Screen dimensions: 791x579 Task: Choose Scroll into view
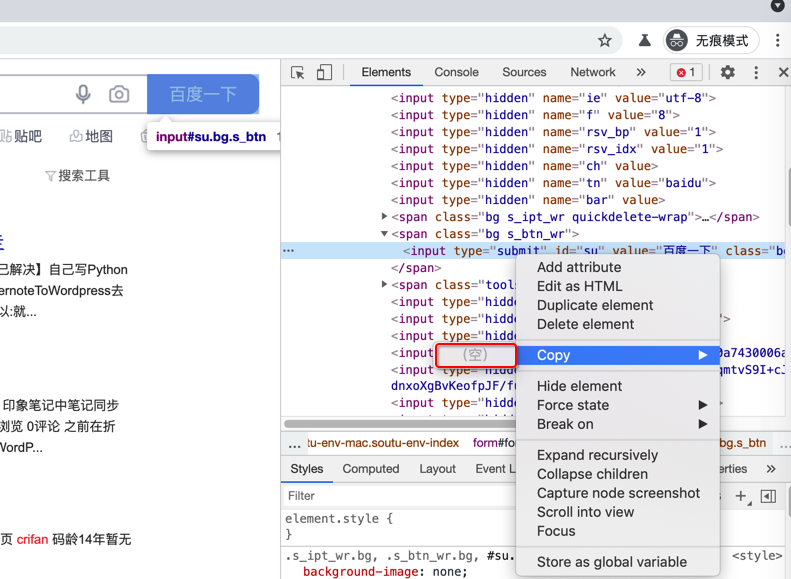click(x=618, y=512)
